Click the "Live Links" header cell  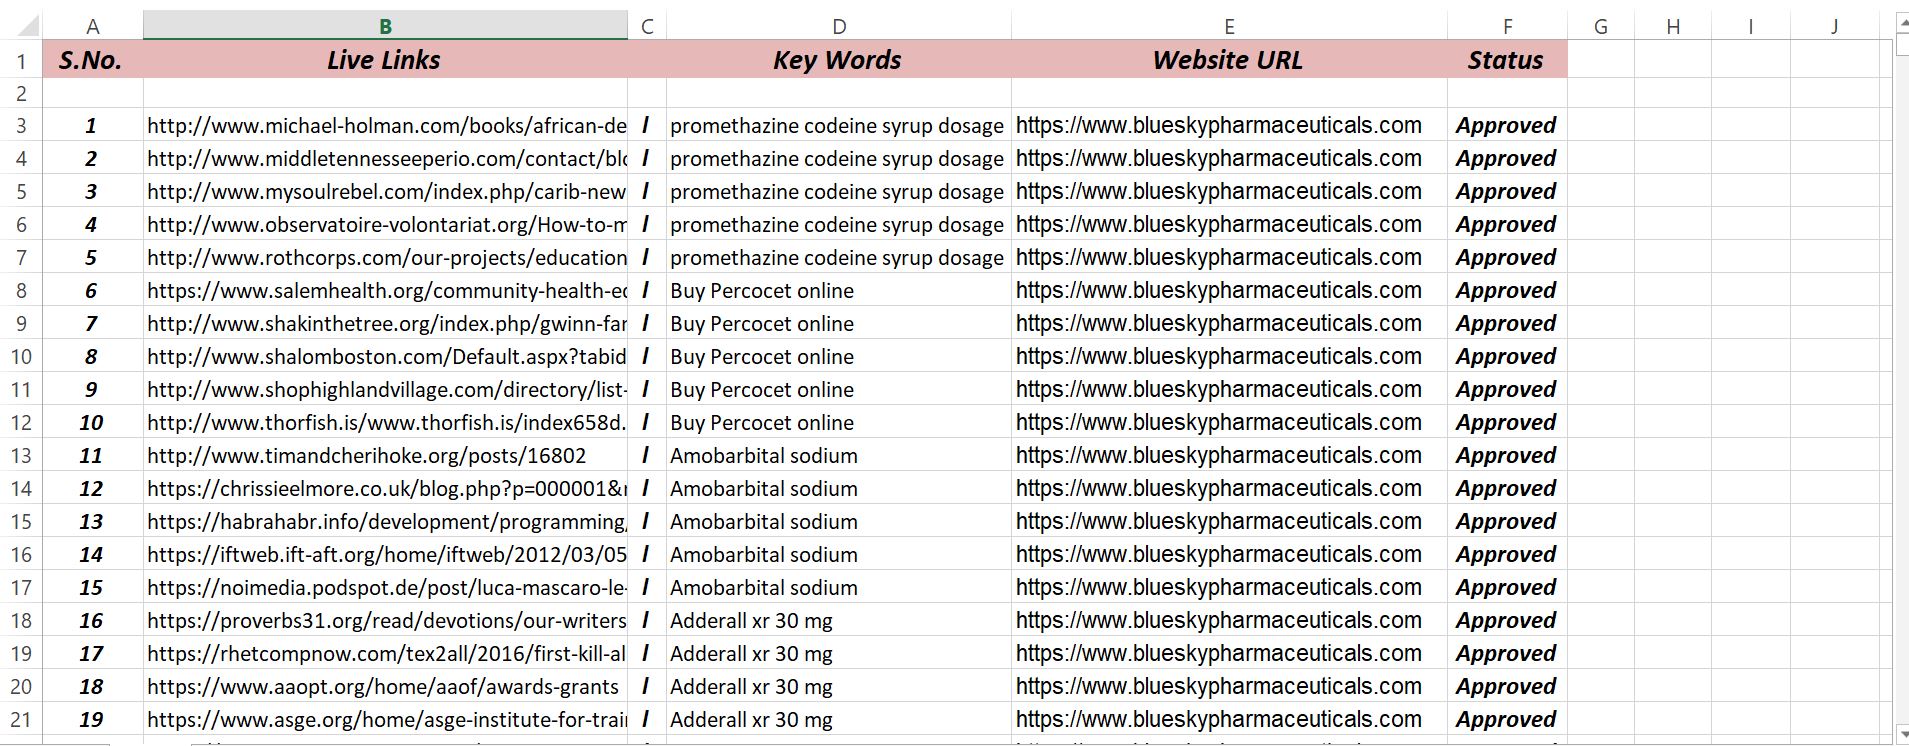point(384,60)
